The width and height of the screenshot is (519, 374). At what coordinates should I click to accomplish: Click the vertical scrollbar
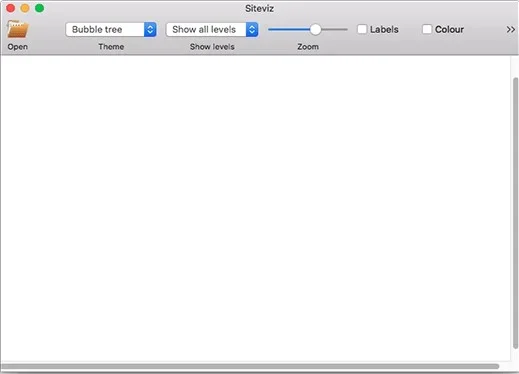click(x=515, y=213)
